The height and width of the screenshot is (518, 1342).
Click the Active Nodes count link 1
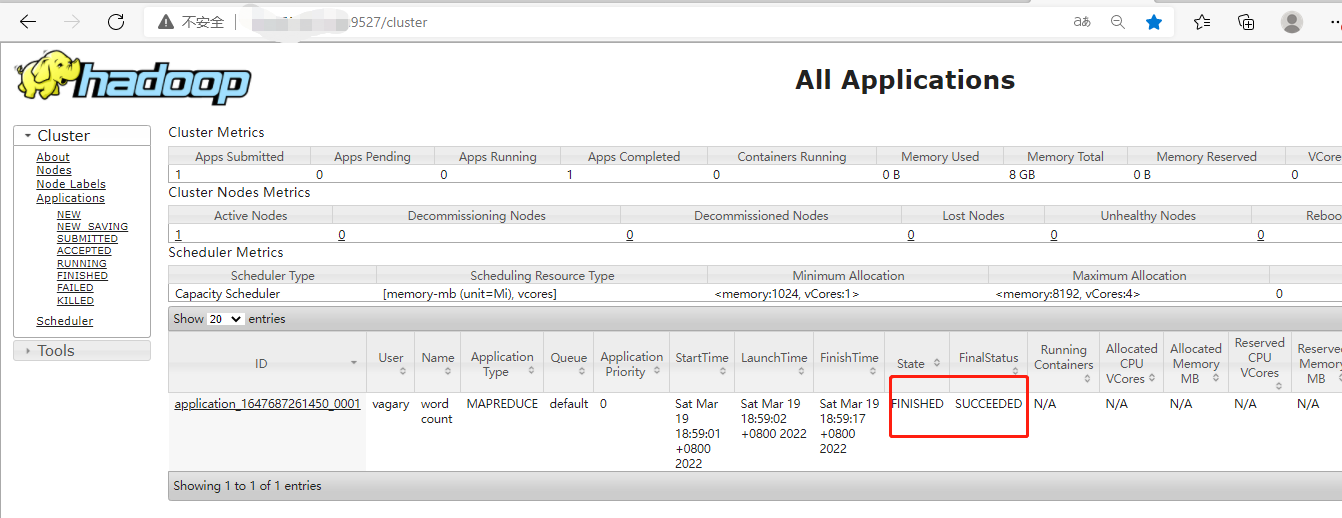coord(178,235)
